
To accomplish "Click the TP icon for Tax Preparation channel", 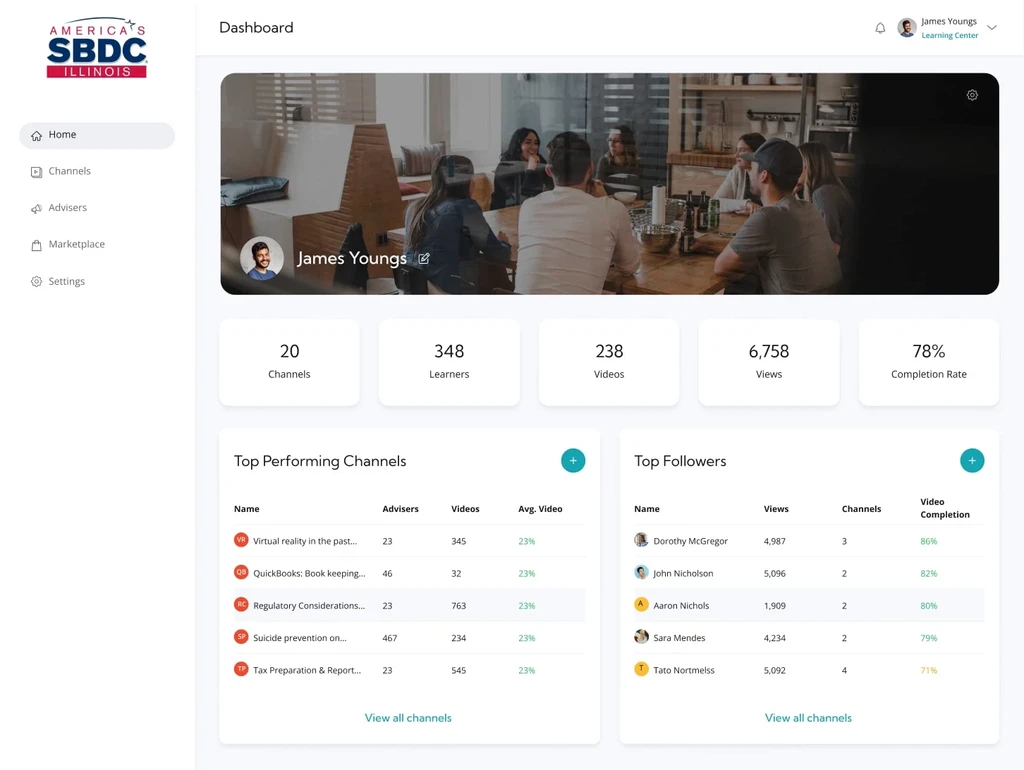I will [240, 670].
